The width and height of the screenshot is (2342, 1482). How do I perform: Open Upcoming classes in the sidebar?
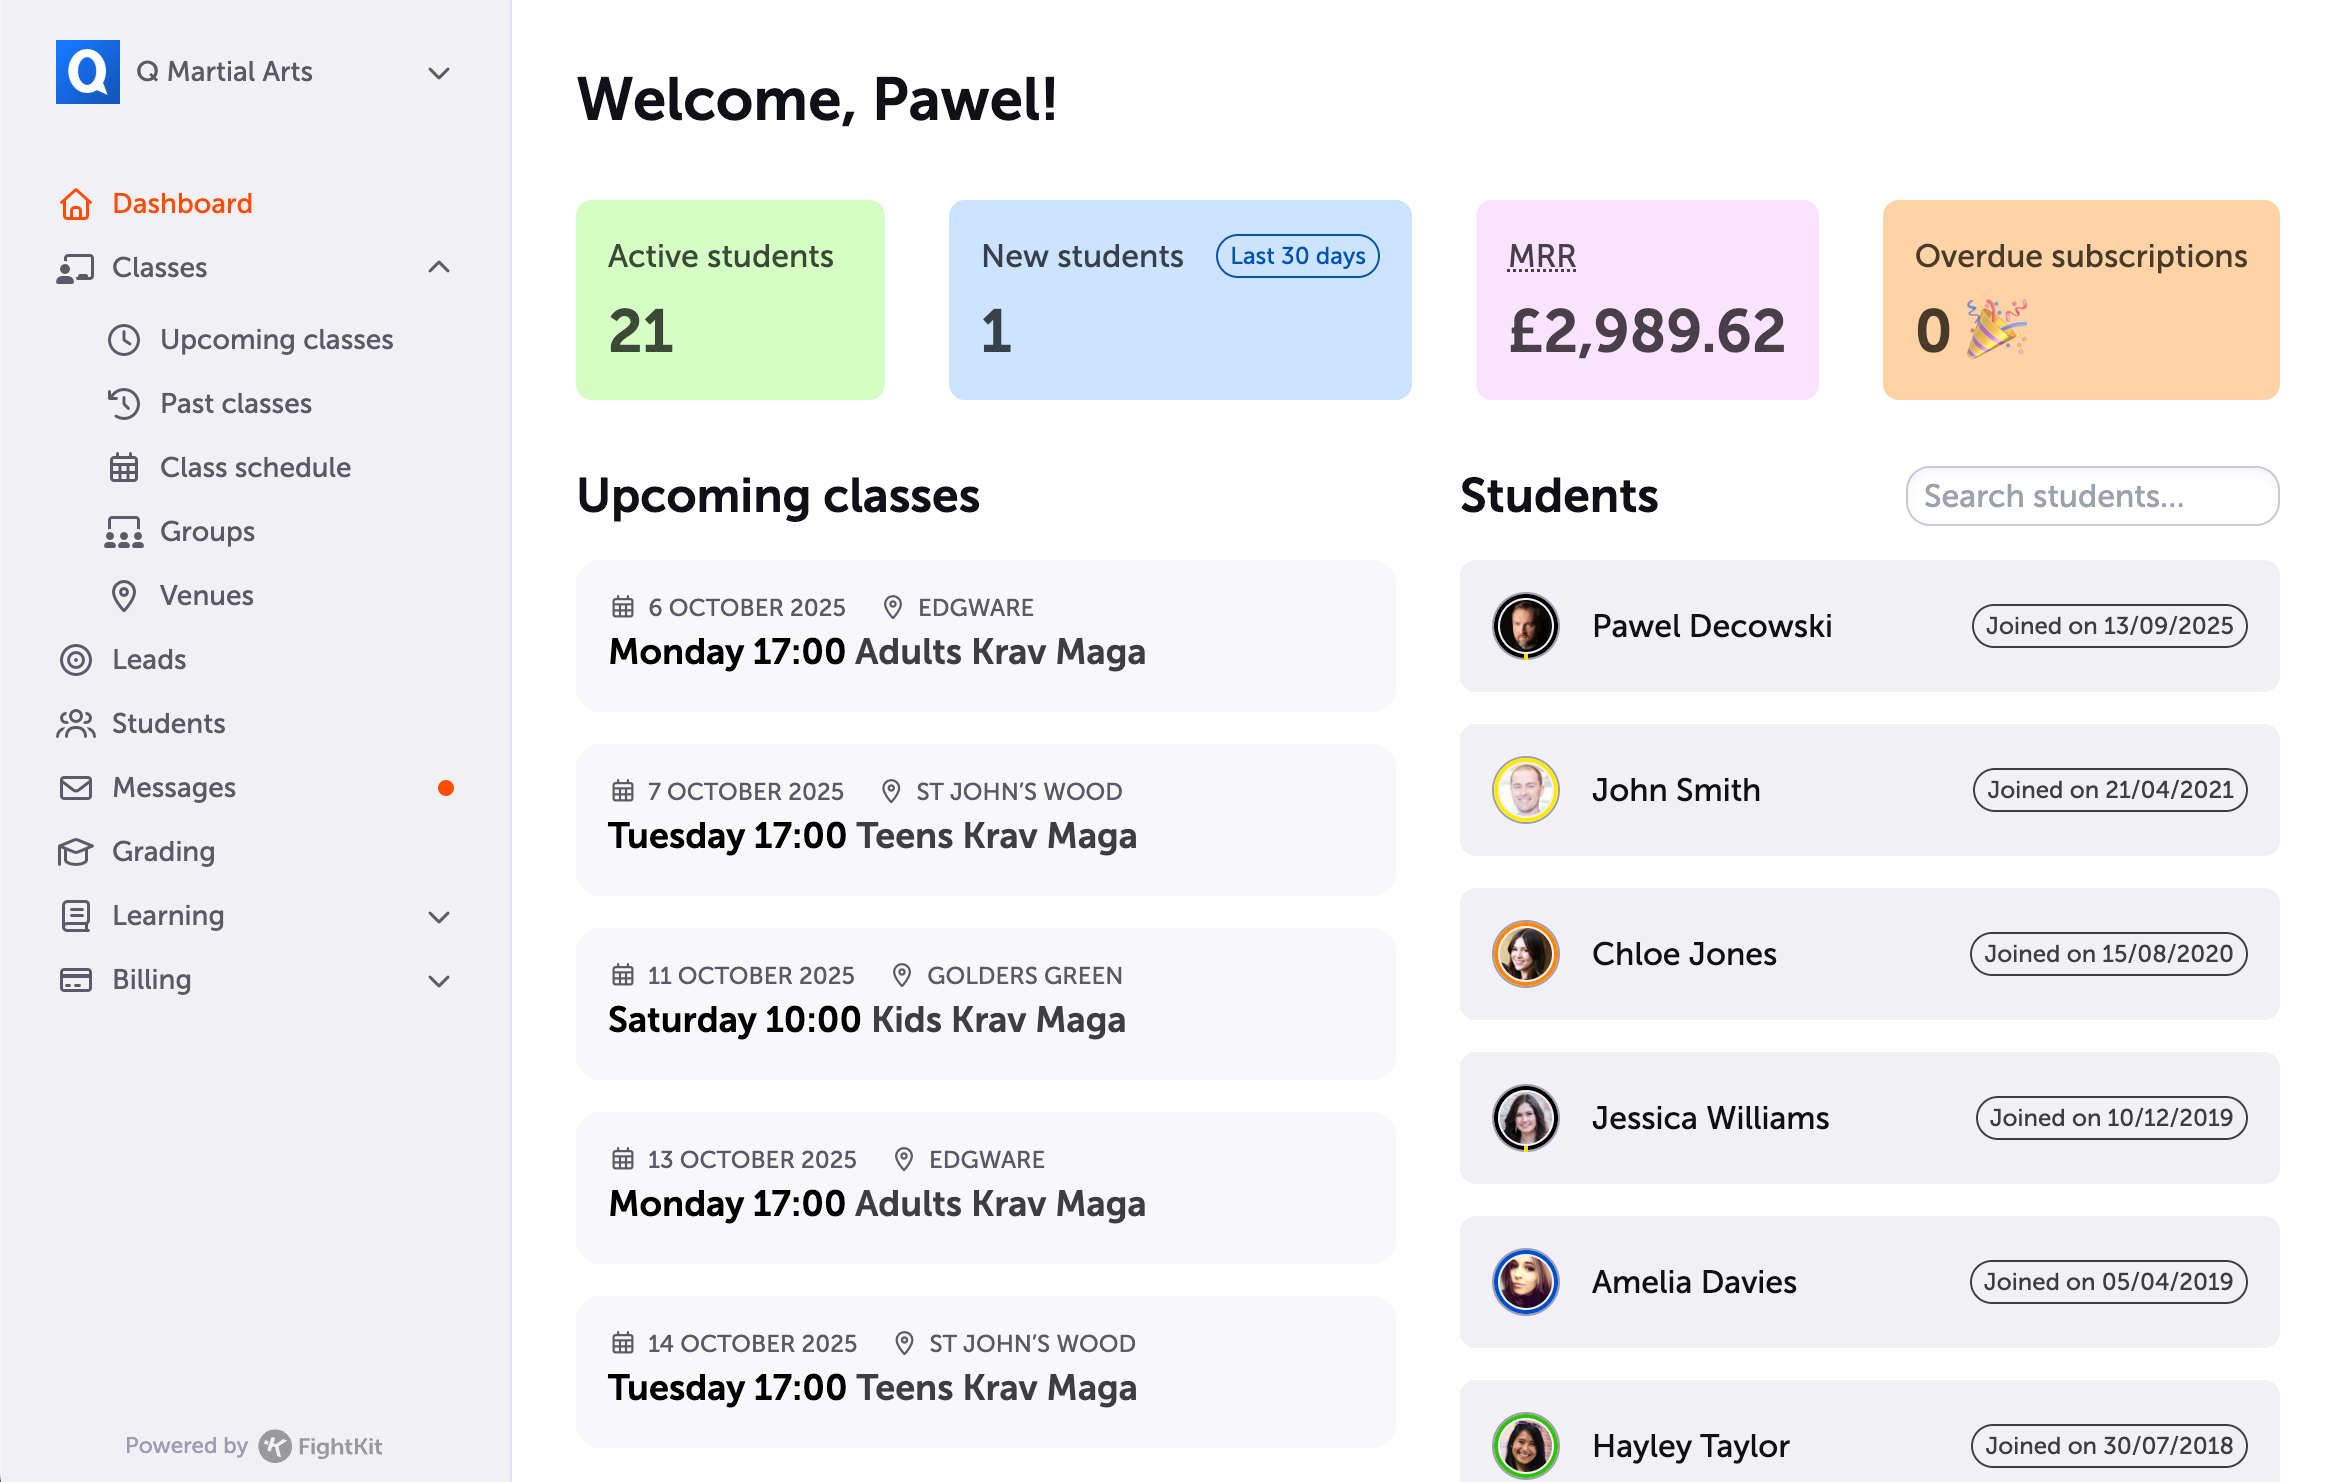(x=276, y=340)
